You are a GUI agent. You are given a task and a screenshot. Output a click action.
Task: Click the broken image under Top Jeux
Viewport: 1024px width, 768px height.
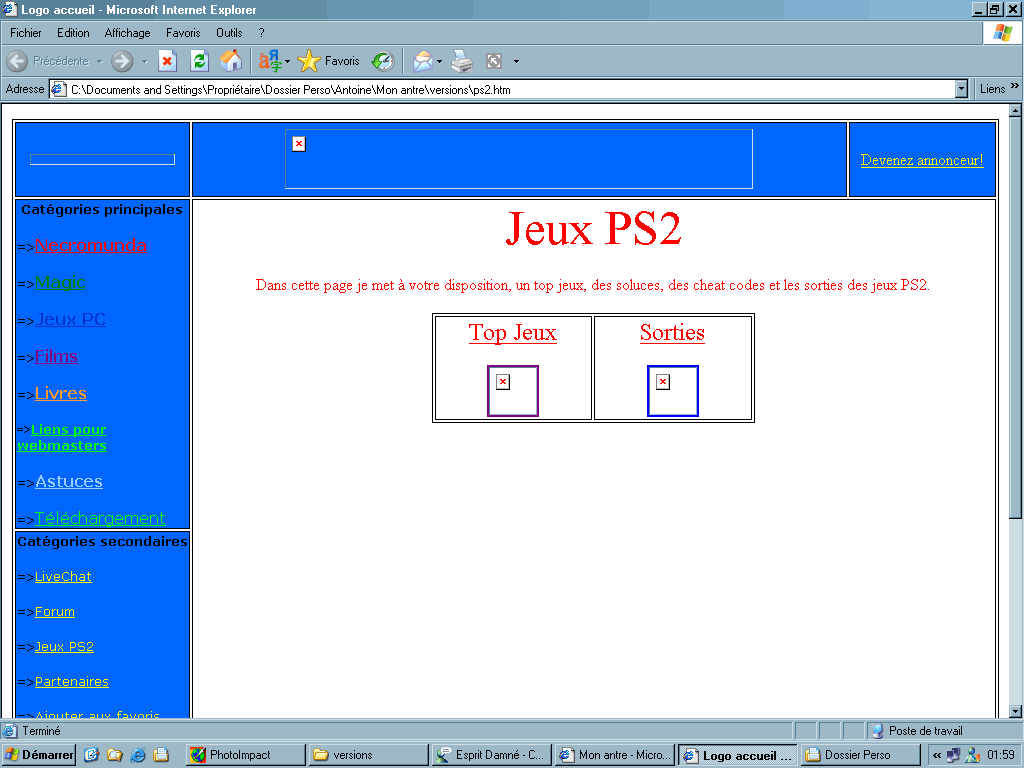pos(503,382)
